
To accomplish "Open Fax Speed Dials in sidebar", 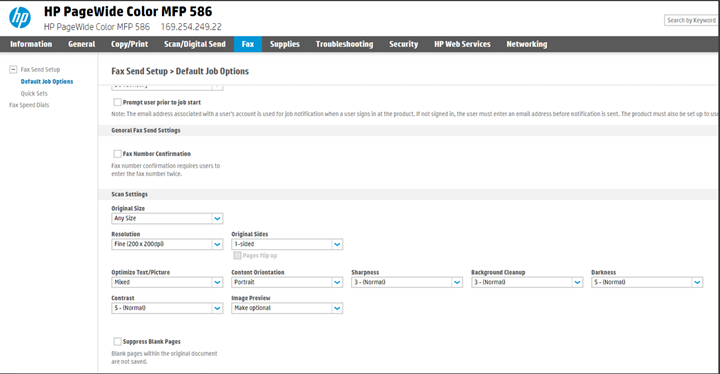I will [29, 105].
